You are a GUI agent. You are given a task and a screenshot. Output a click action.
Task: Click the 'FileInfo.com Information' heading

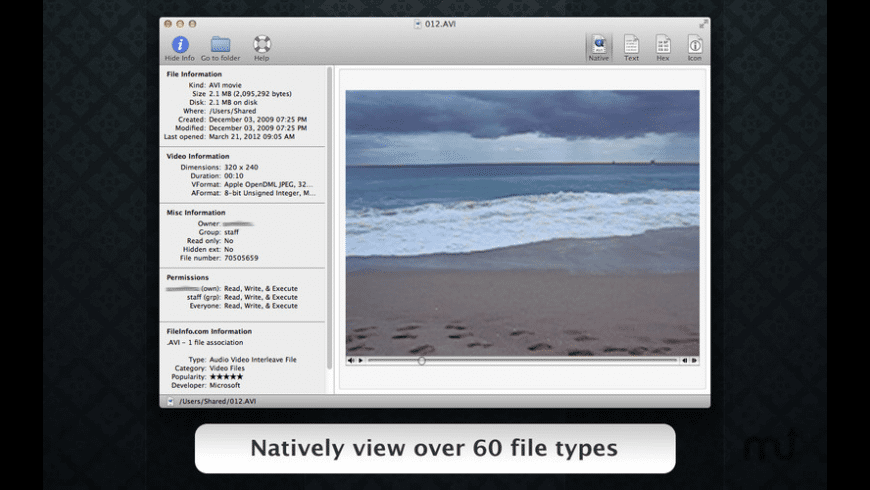209,331
